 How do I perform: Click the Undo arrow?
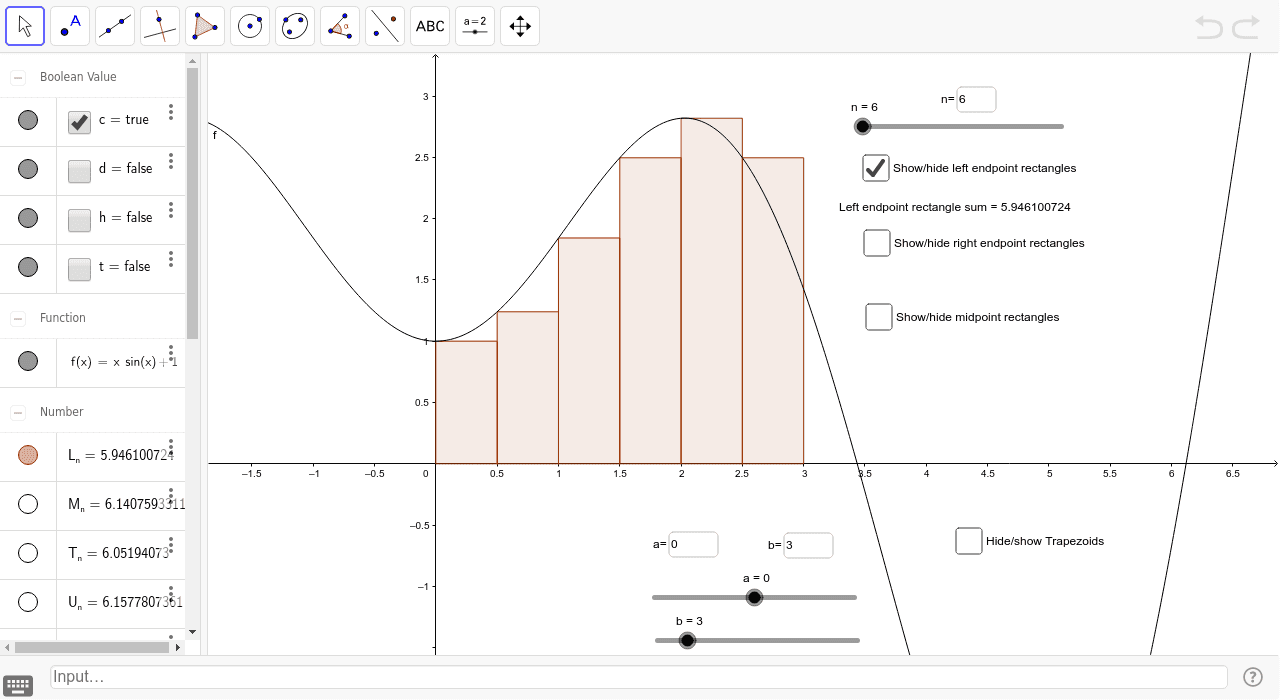tap(1209, 27)
